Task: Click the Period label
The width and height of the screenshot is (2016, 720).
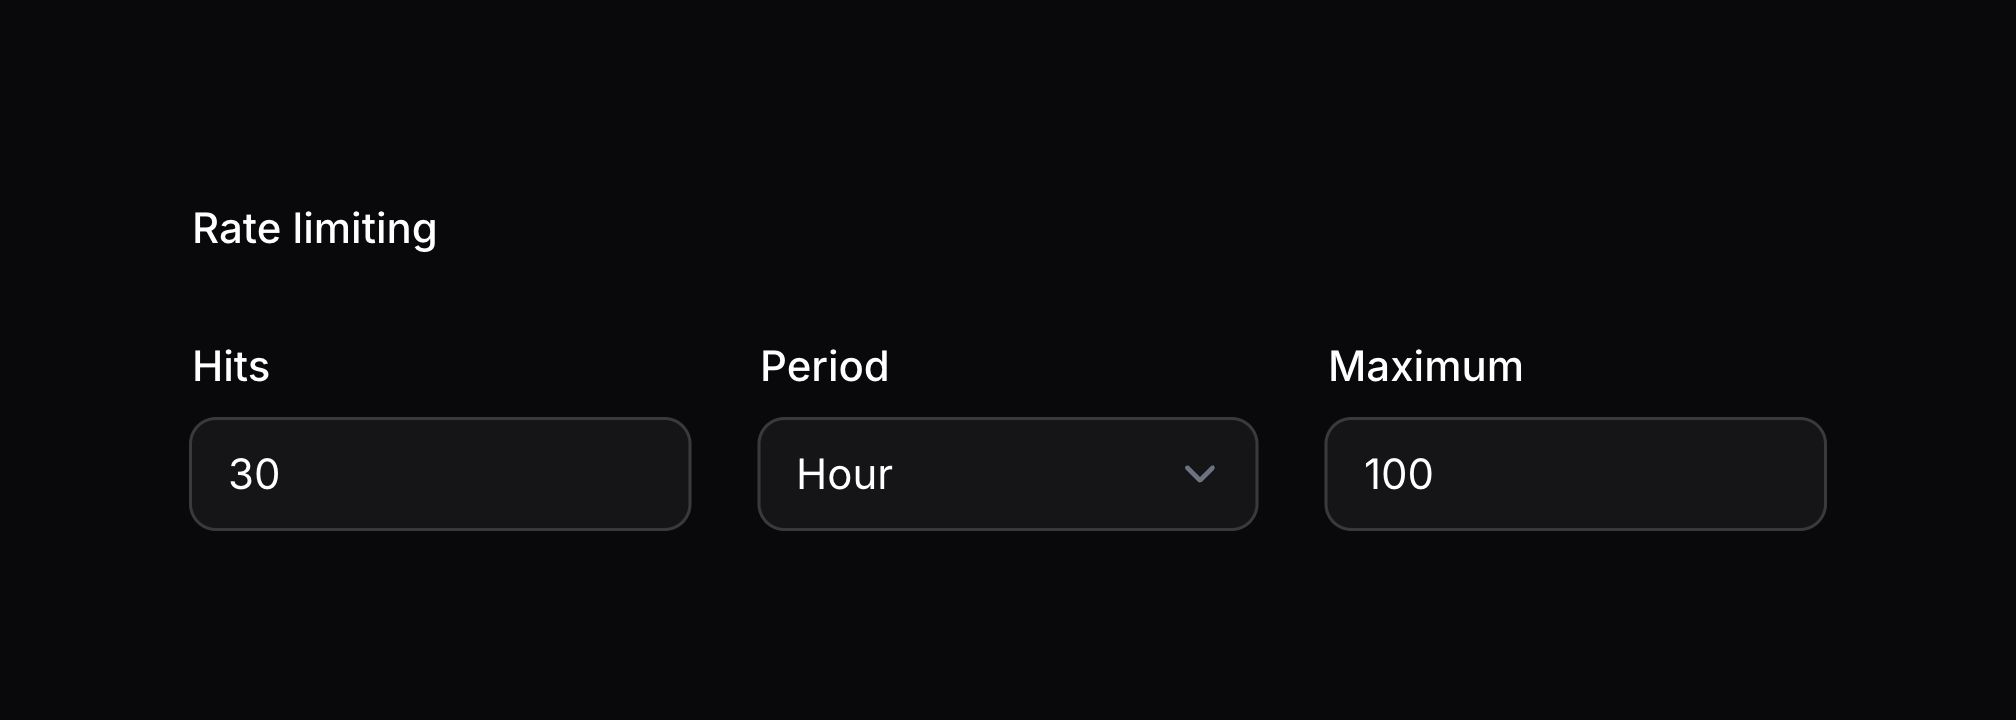Action: coord(824,367)
